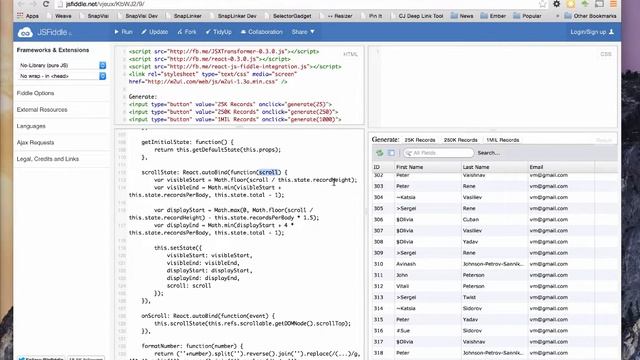Screen dimensions: 640x360
Task: Expand Languages section
Action: point(31,126)
